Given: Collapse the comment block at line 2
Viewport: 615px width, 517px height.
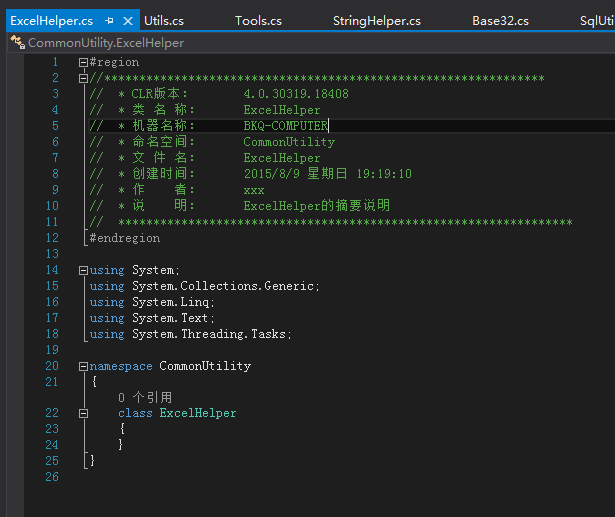Looking at the screenshot, I should [x=83, y=78].
